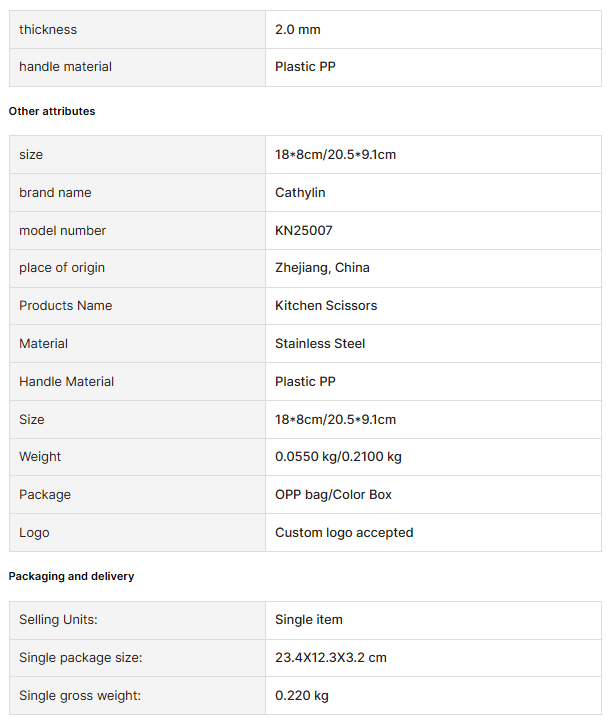This screenshot has width=611, height=722.
Task: Select the OPP bag/Color Box value
Action: click(x=333, y=495)
